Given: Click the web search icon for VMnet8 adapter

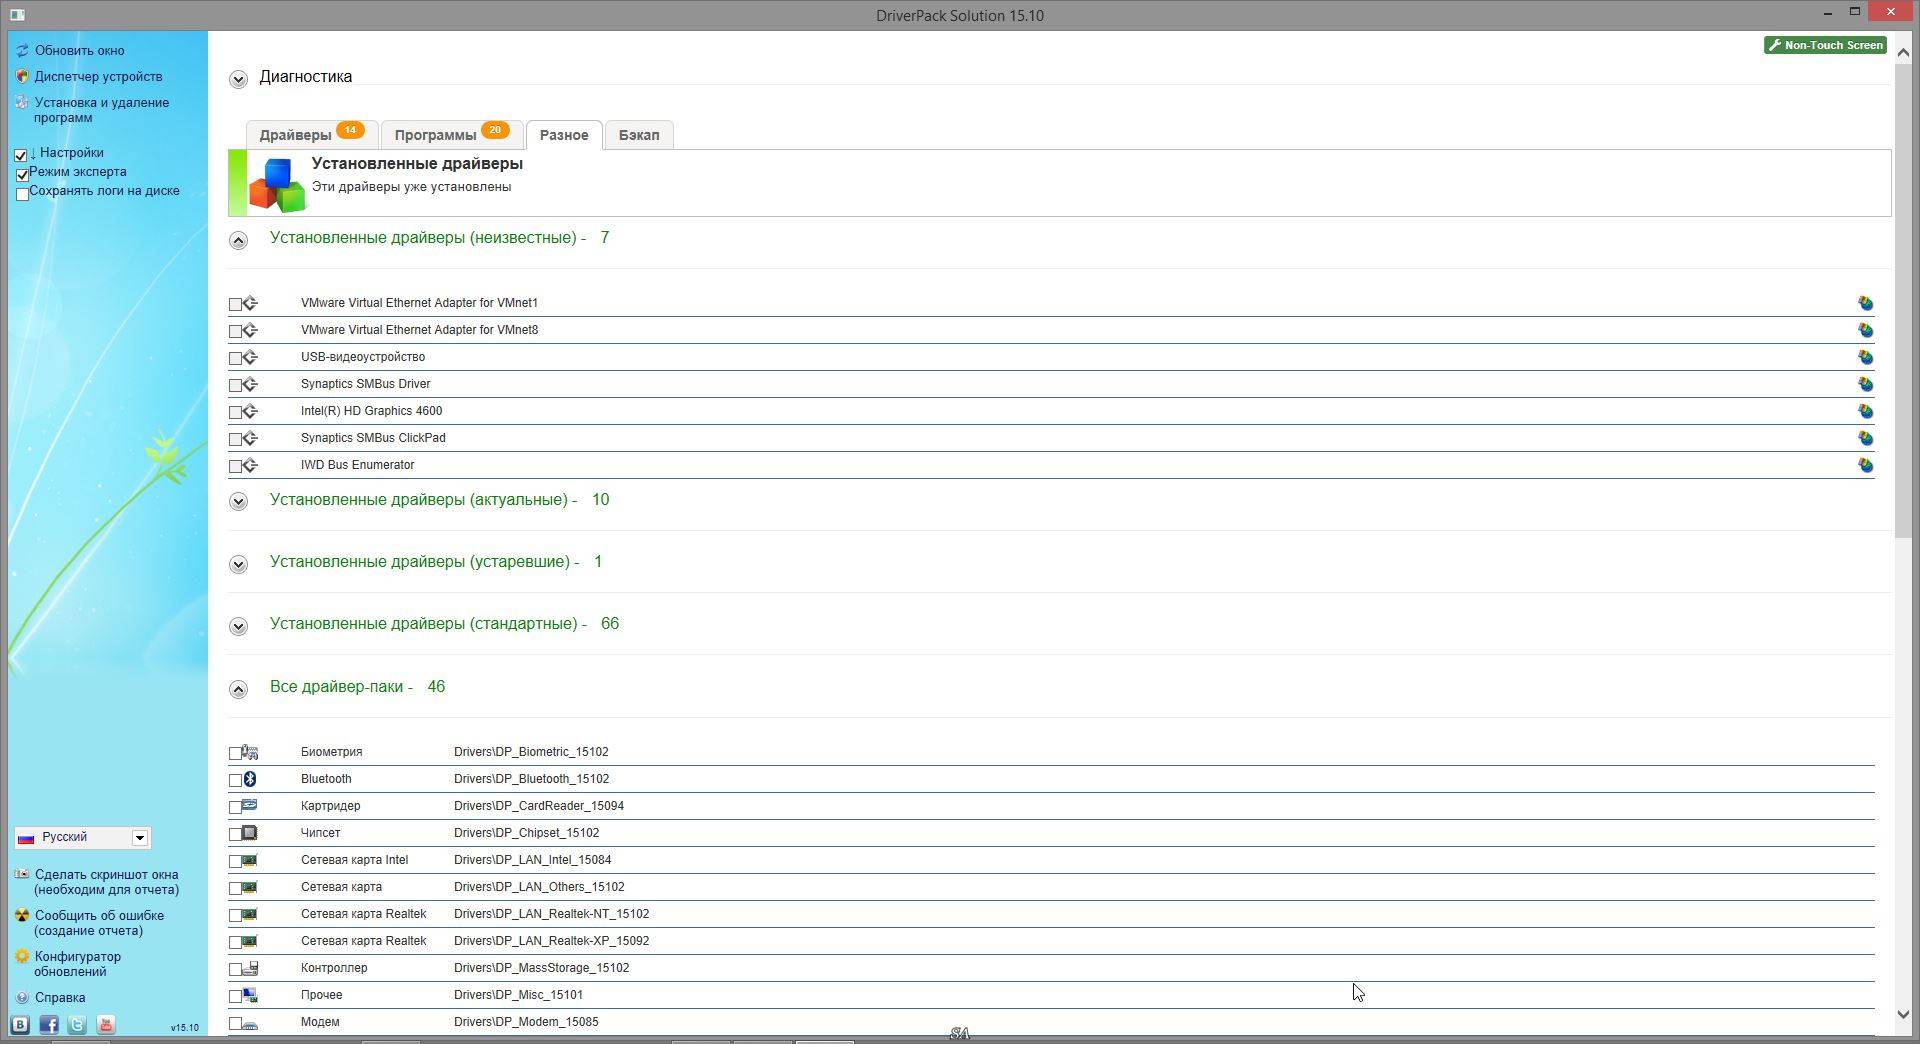Looking at the screenshot, I should tap(1865, 330).
